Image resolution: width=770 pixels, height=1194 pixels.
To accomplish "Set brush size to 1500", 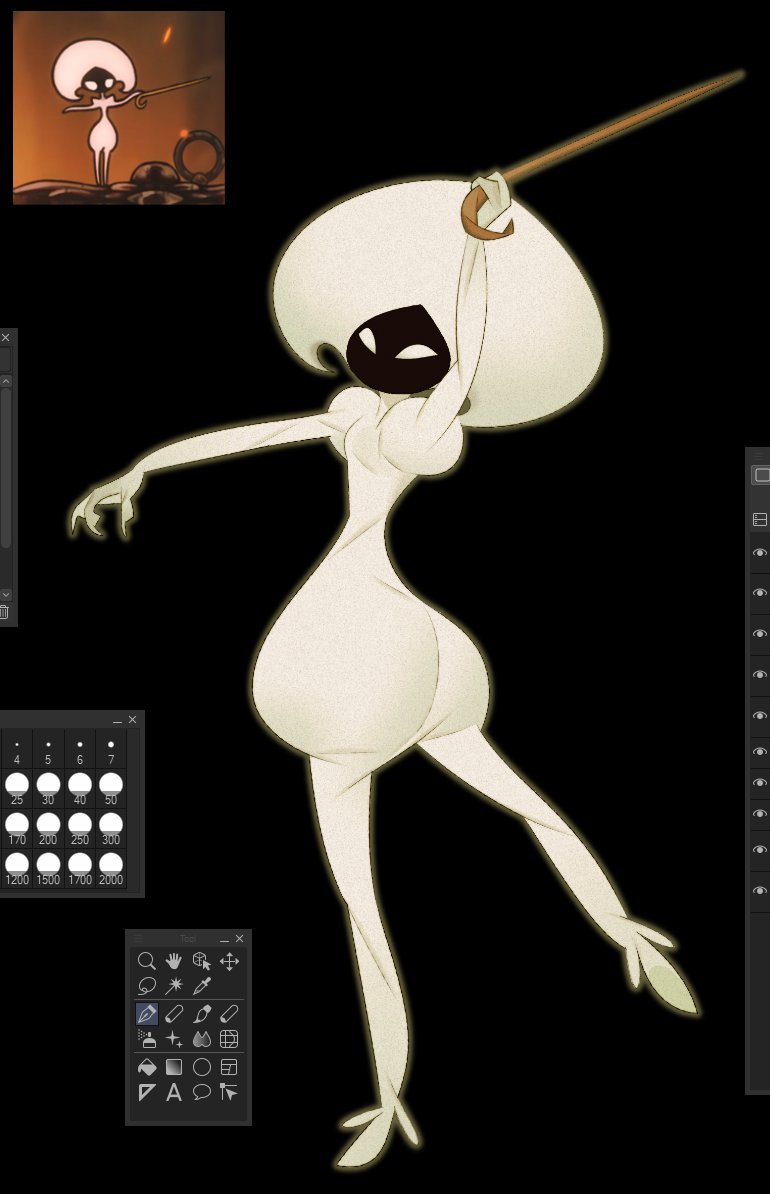I will [48, 868].
